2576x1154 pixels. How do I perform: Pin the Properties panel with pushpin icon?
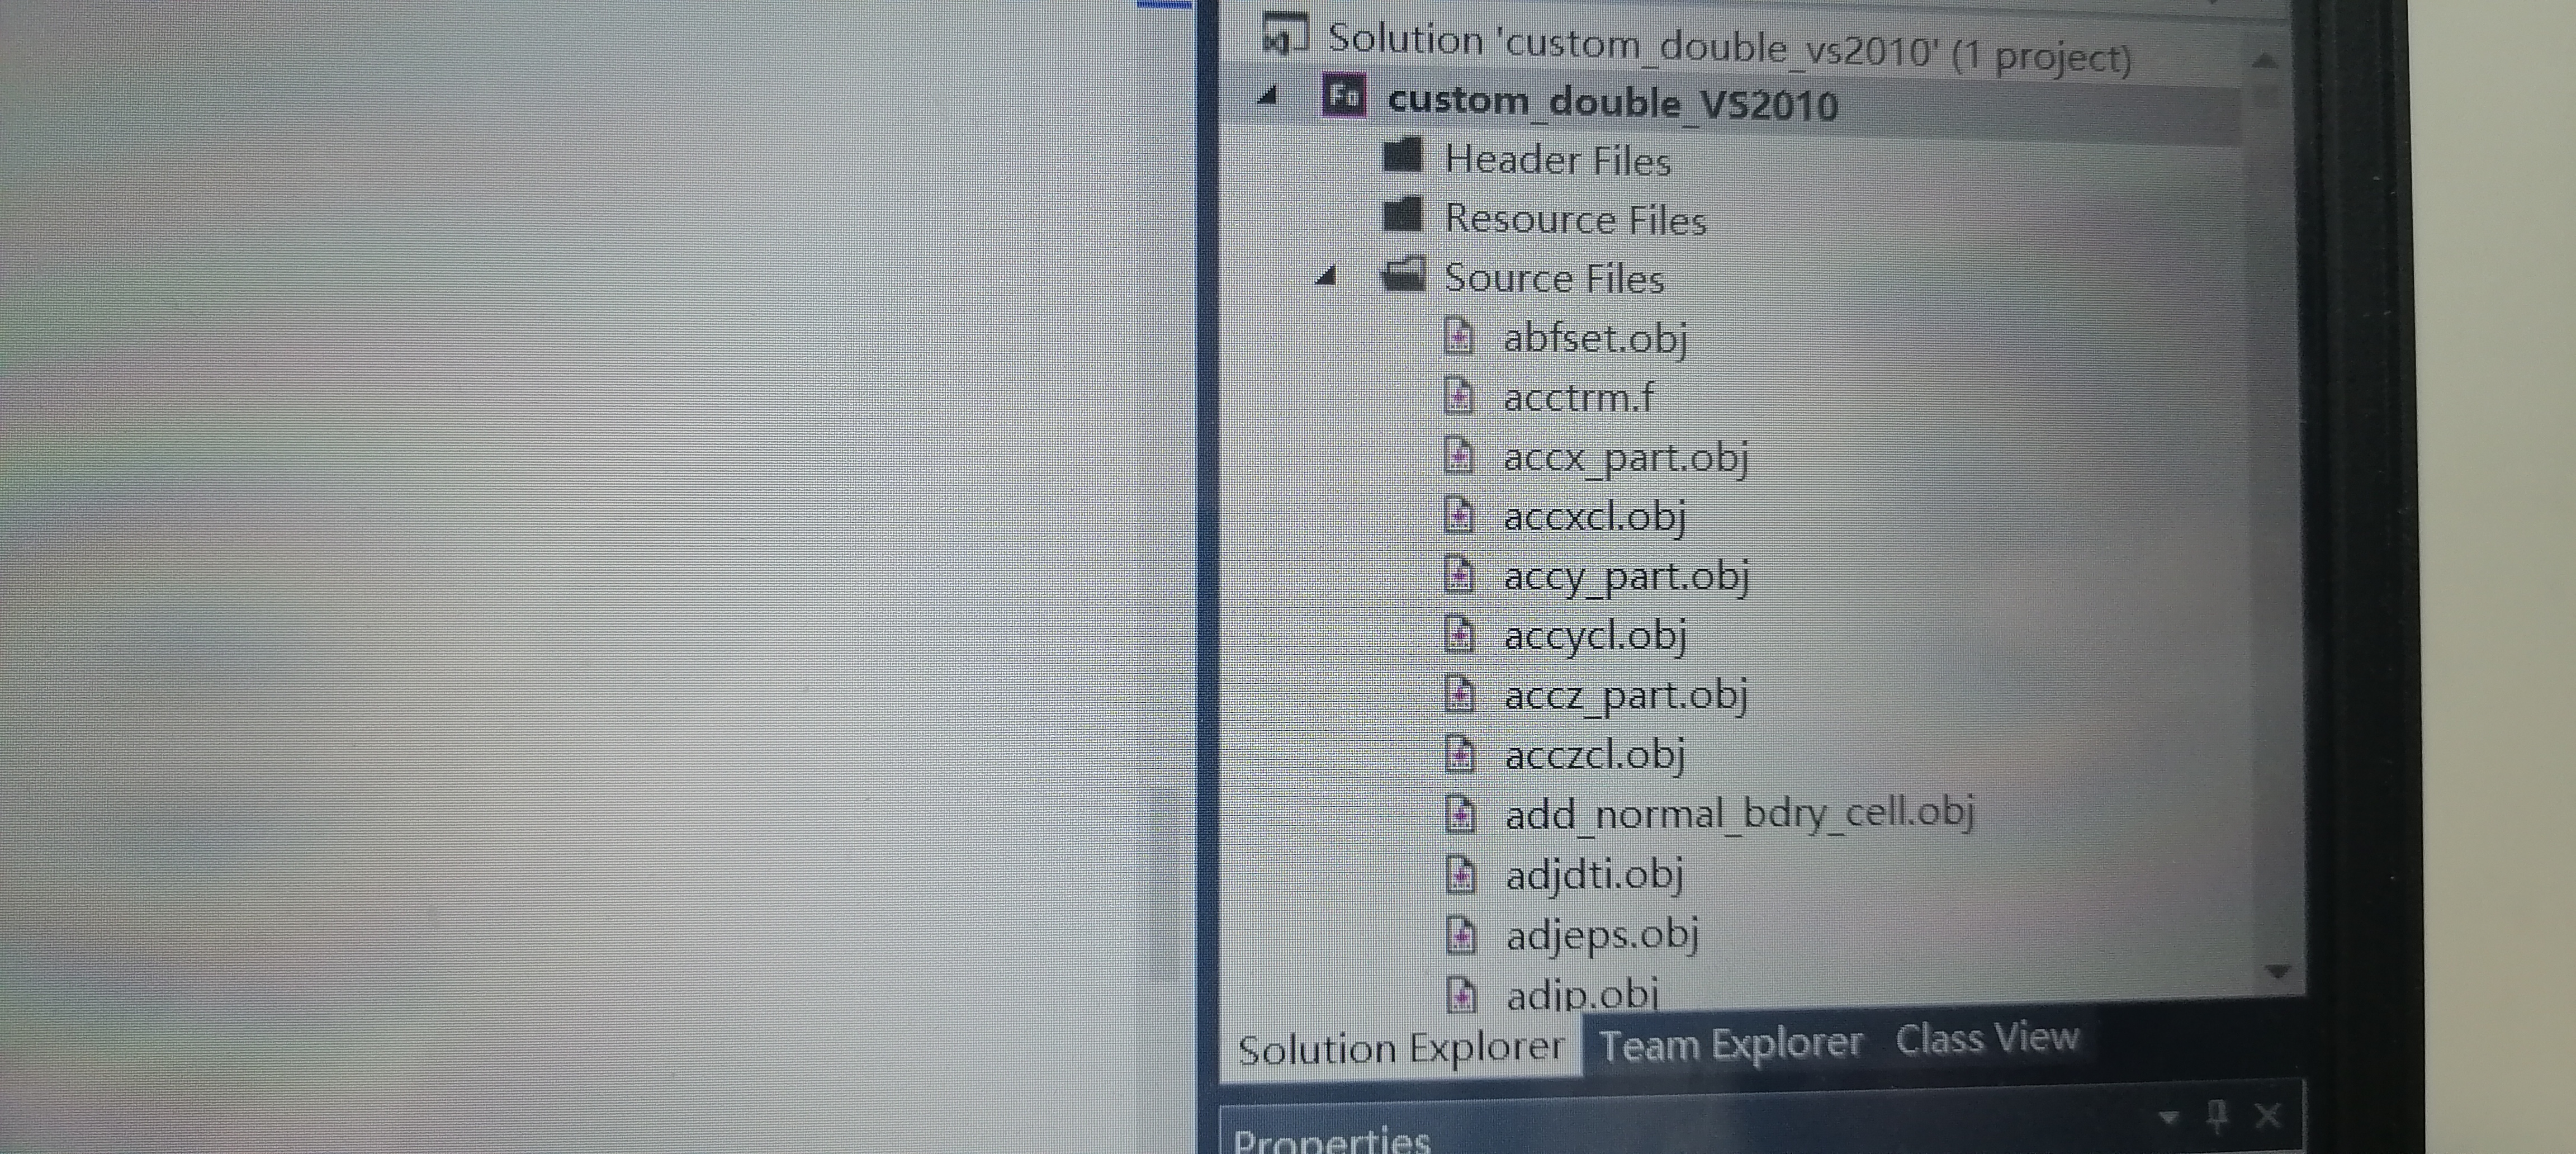(2217, 1115)
